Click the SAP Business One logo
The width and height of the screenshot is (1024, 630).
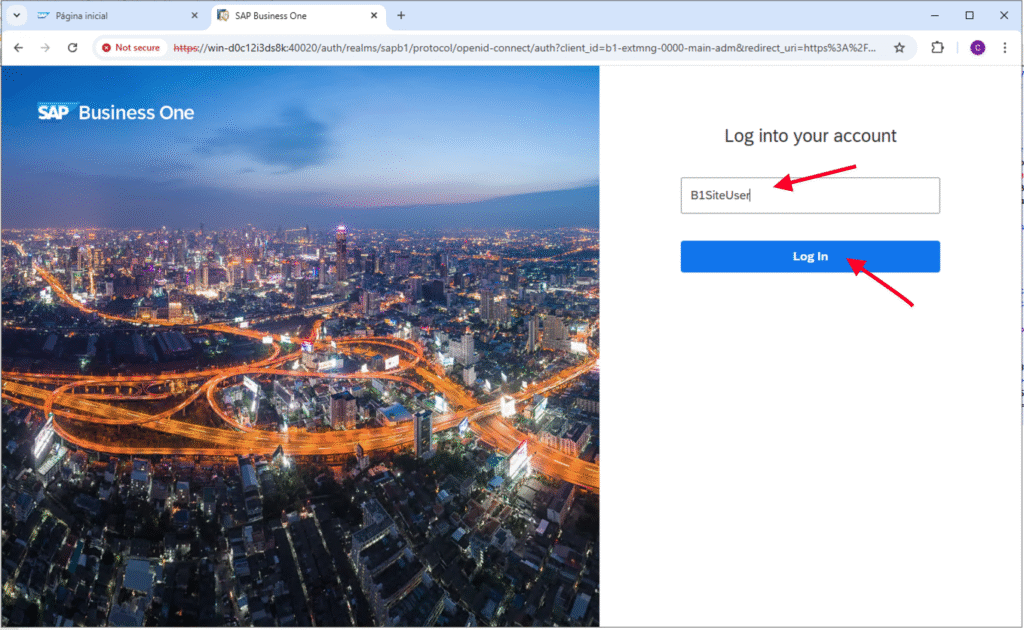pos(116,112)
